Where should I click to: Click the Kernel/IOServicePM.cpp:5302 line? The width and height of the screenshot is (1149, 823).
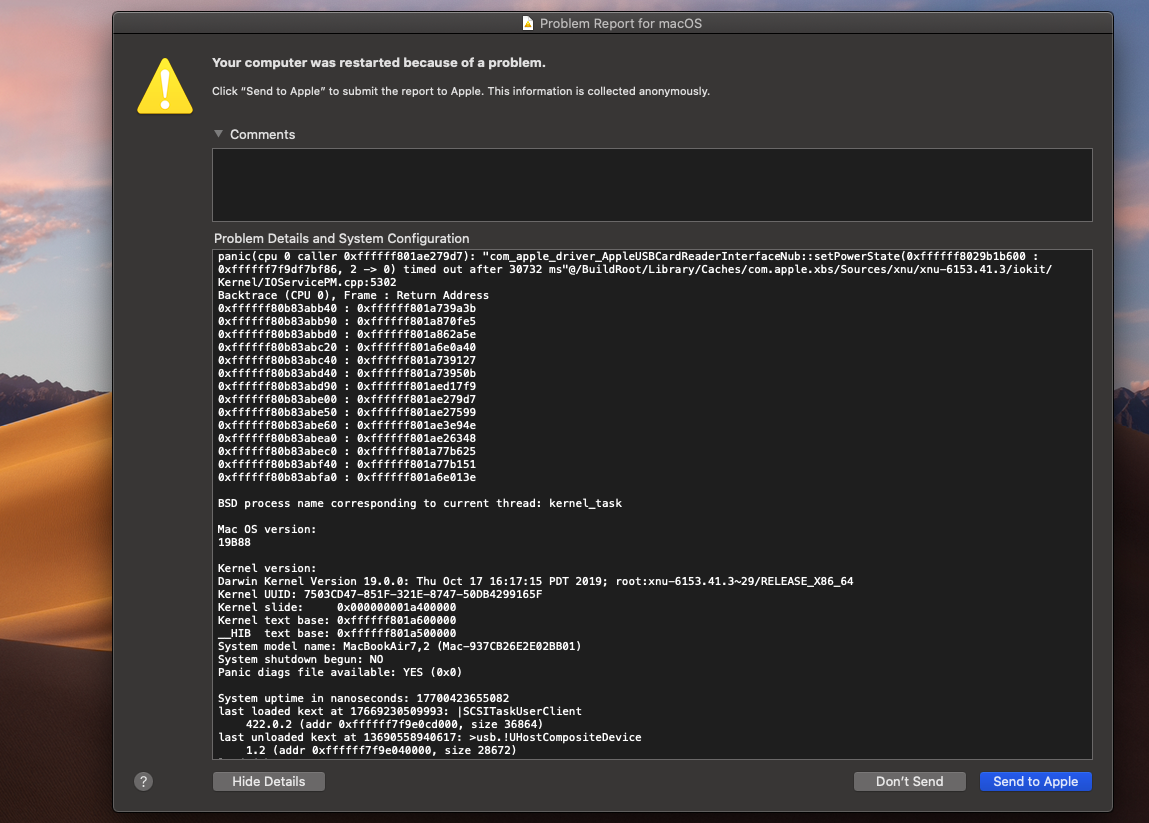coord(307,282)
